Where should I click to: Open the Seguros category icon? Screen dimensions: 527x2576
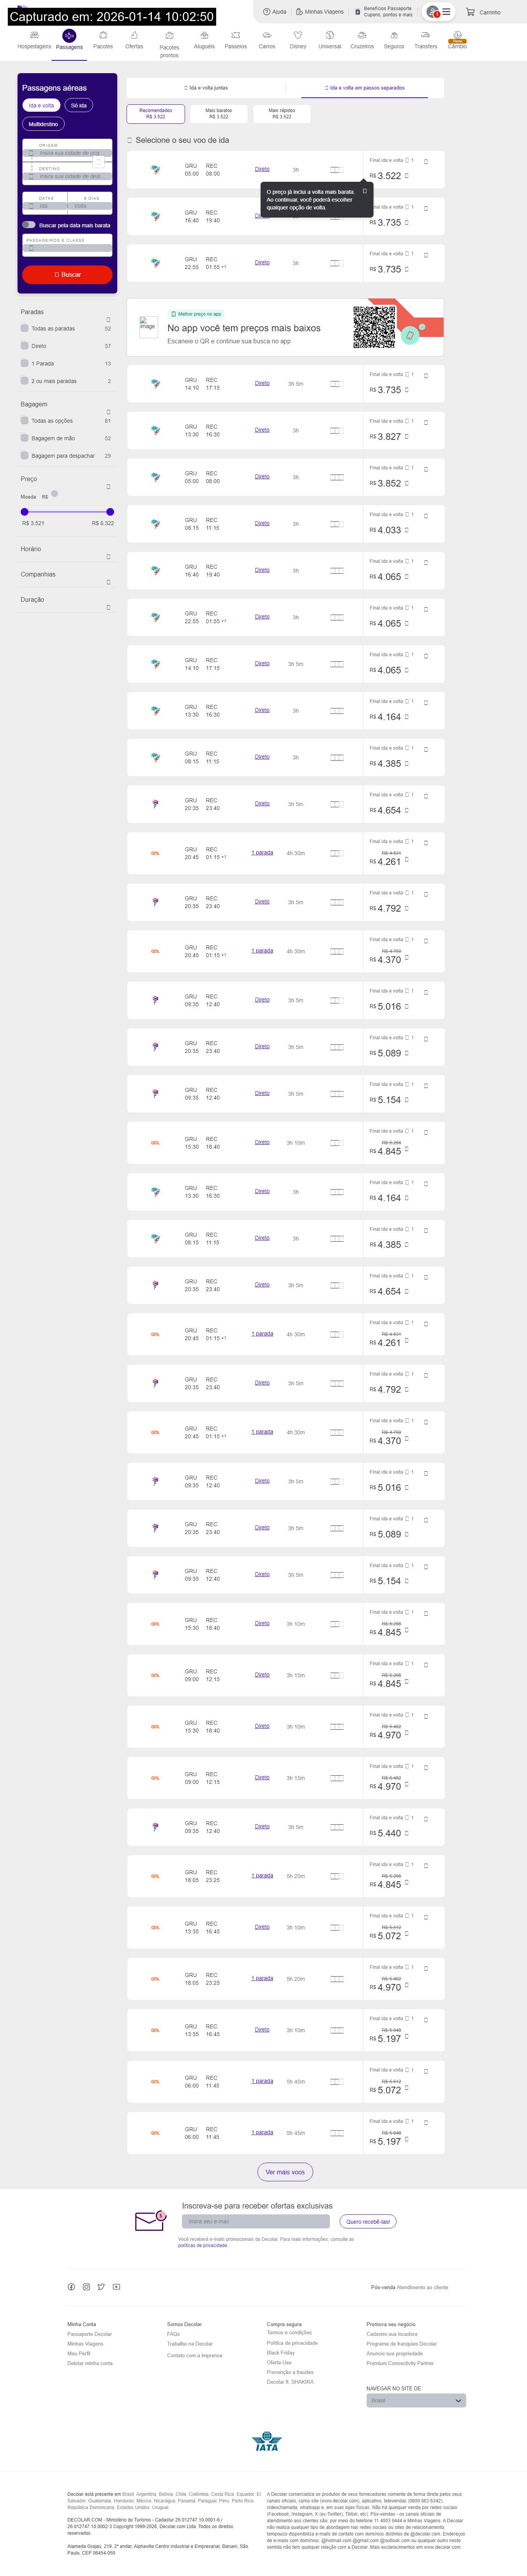(394, 36)
